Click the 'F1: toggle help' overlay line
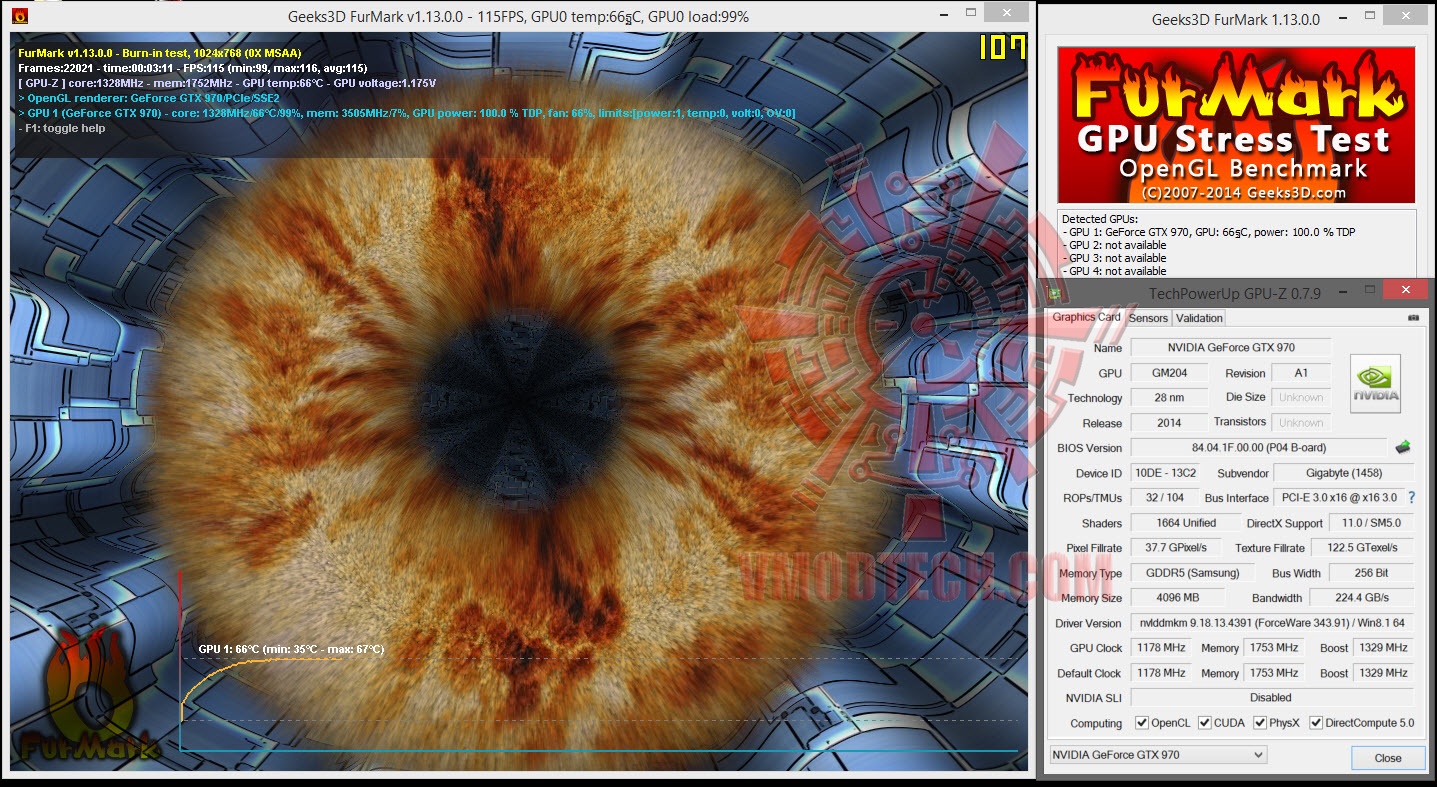The height and width of the screenshot is (787, 1437). click(x=62, y=128)
